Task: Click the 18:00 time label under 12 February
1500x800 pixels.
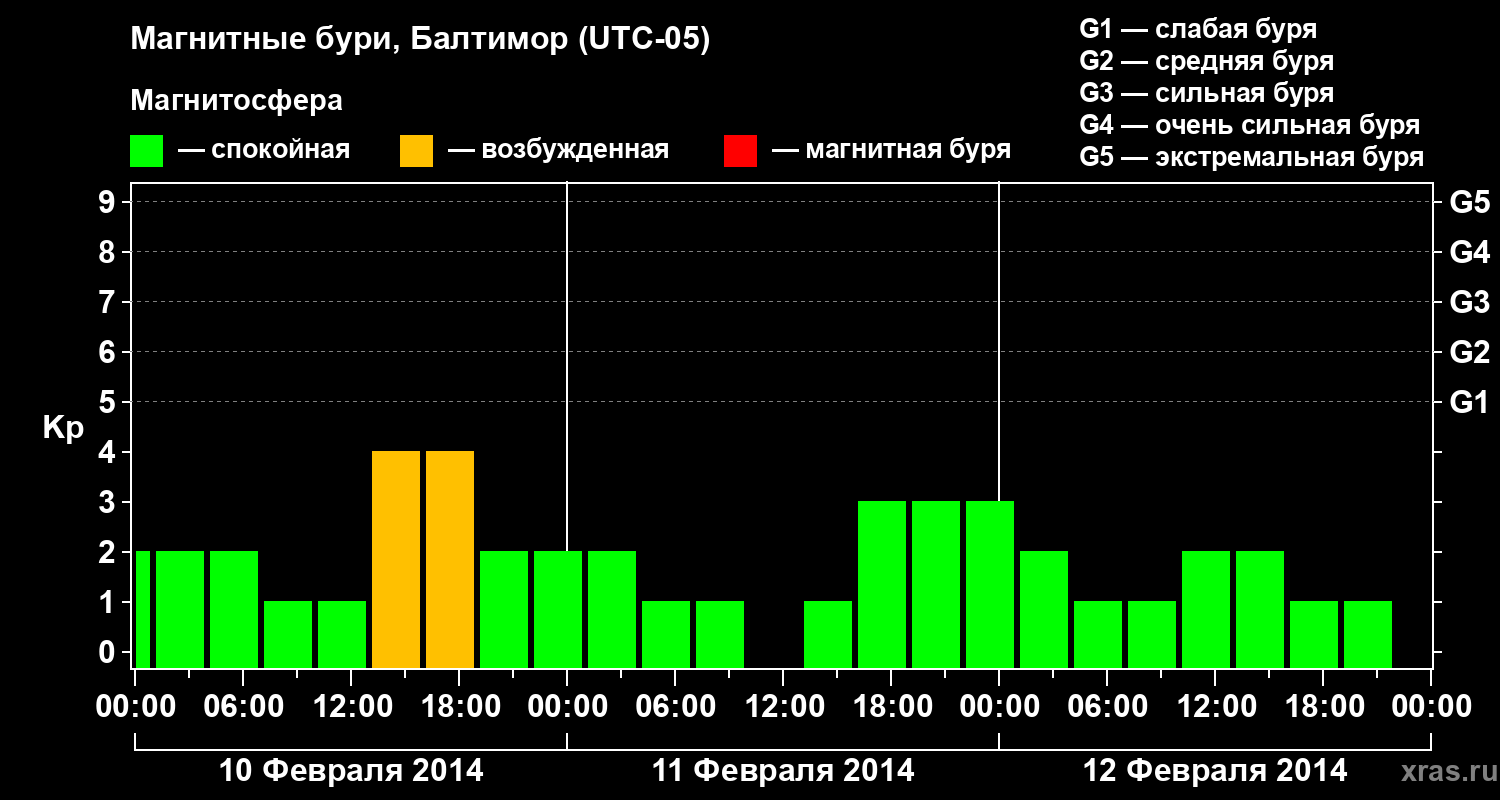Action: (x=1323, y=706)
